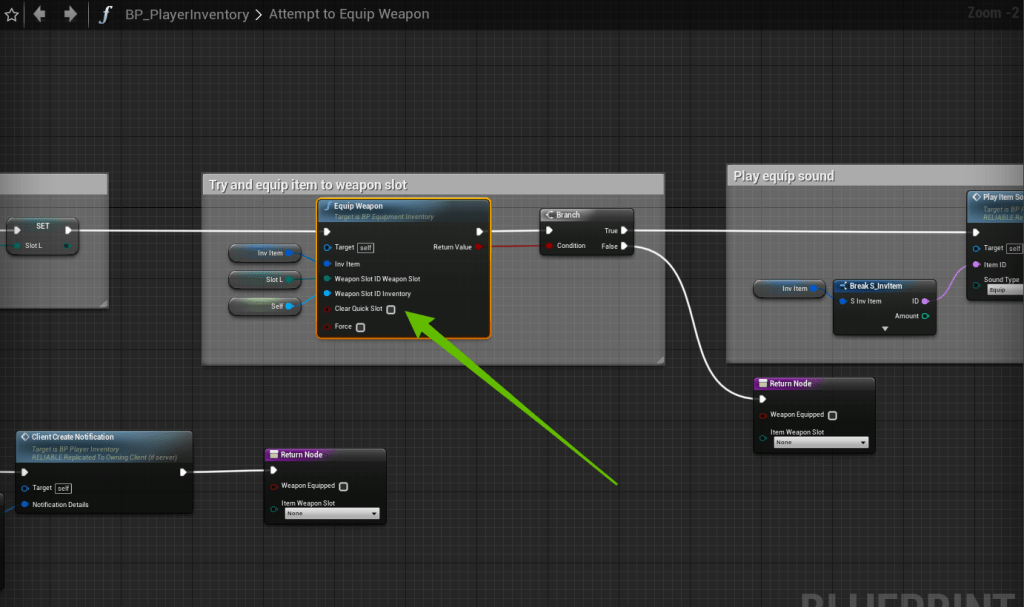The width and height of the screenshot is (1024, 607).
Task: Click the Amount output pin on Break S_InvItem
Action: click(x=925, y=316)
